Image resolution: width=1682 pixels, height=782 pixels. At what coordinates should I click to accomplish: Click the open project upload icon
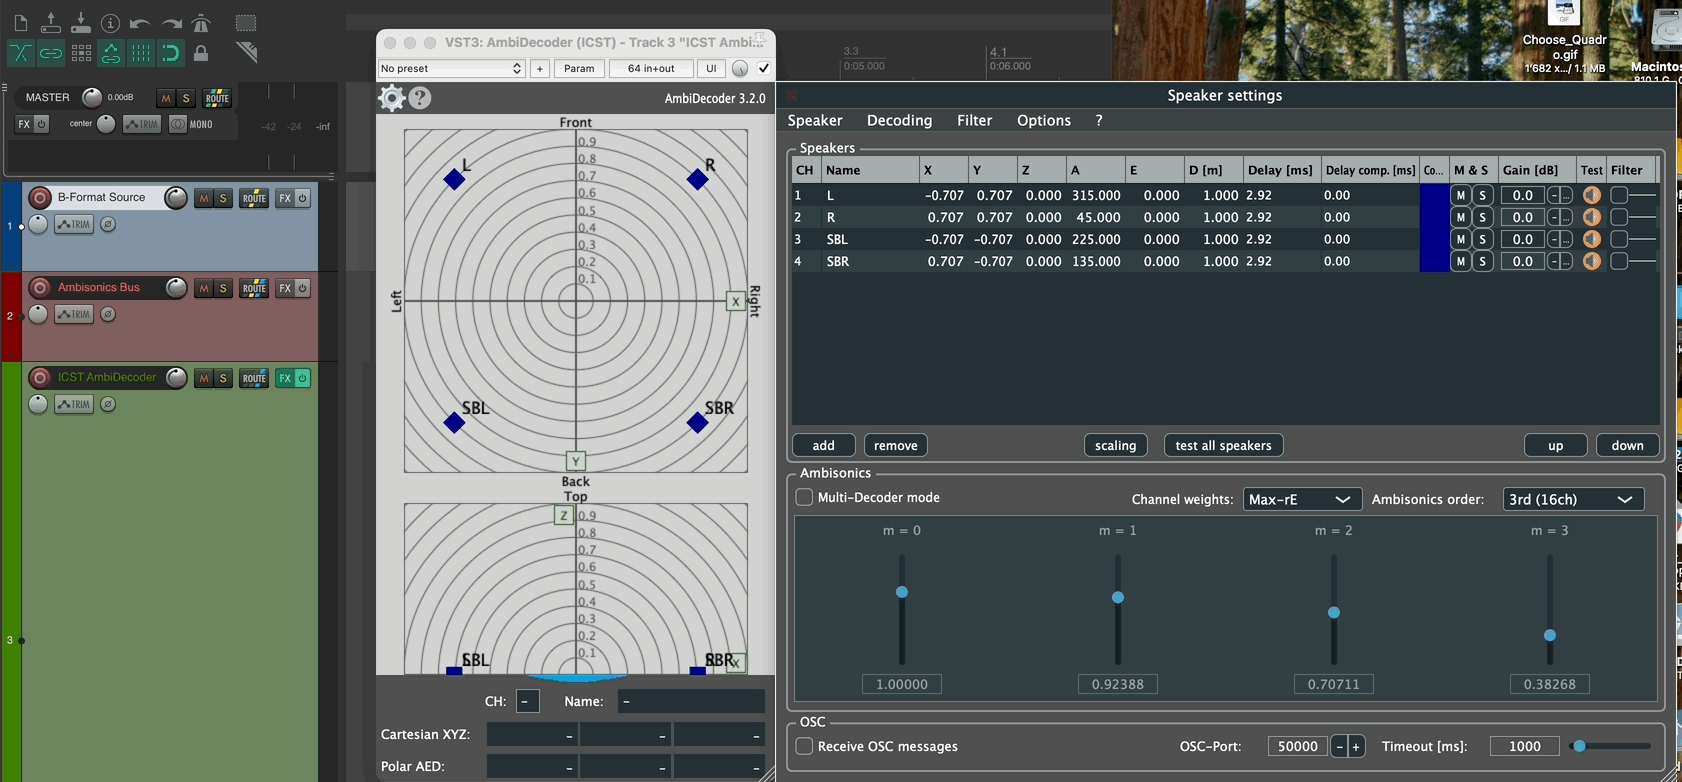[51, 22]
